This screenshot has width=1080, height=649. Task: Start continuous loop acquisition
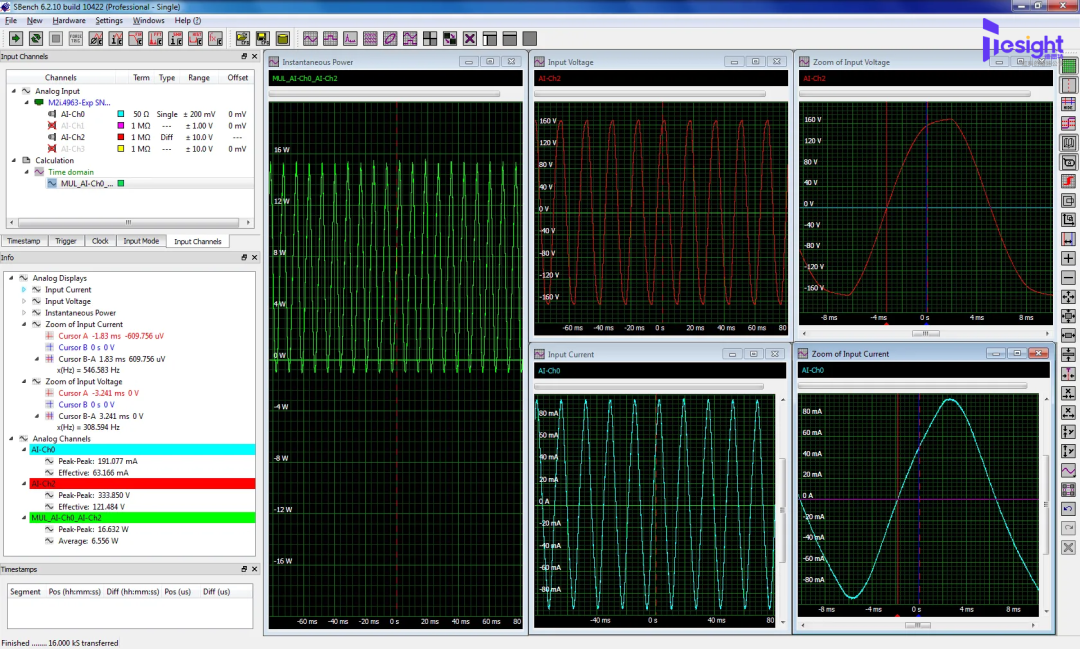35,39
